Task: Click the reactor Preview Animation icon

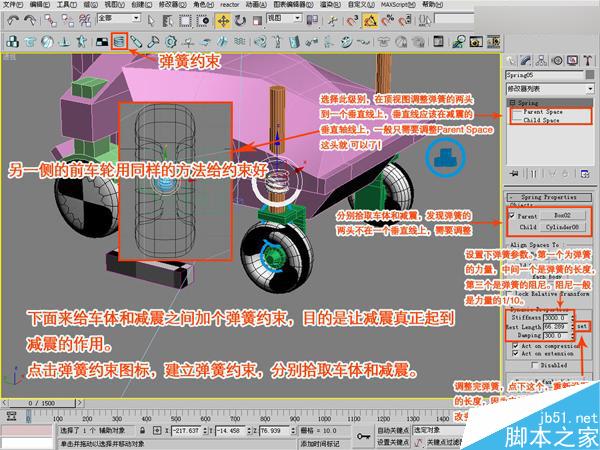Action: [x=476, y=41]
